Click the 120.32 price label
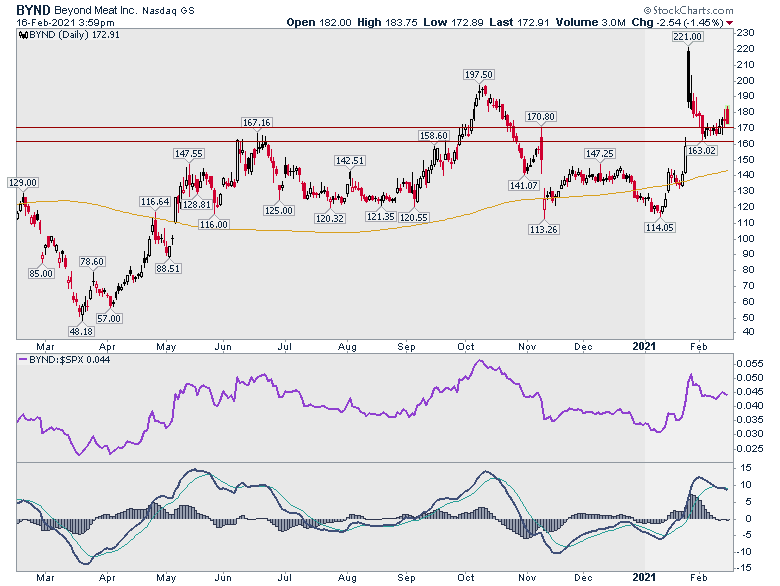 click(330, 218)
